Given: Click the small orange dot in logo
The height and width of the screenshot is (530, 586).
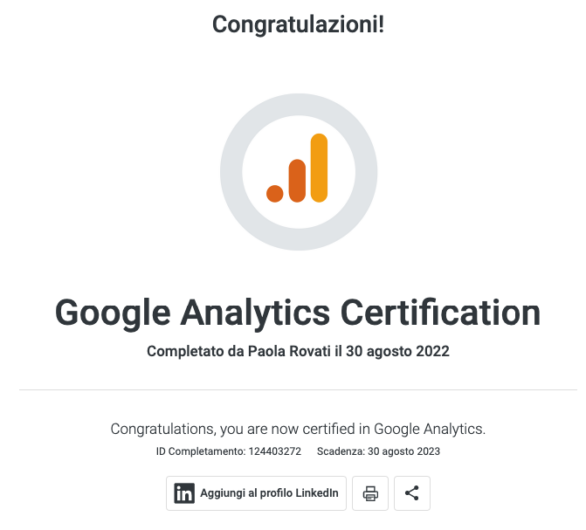Looking at the screenshot, I should pos(275,194).
